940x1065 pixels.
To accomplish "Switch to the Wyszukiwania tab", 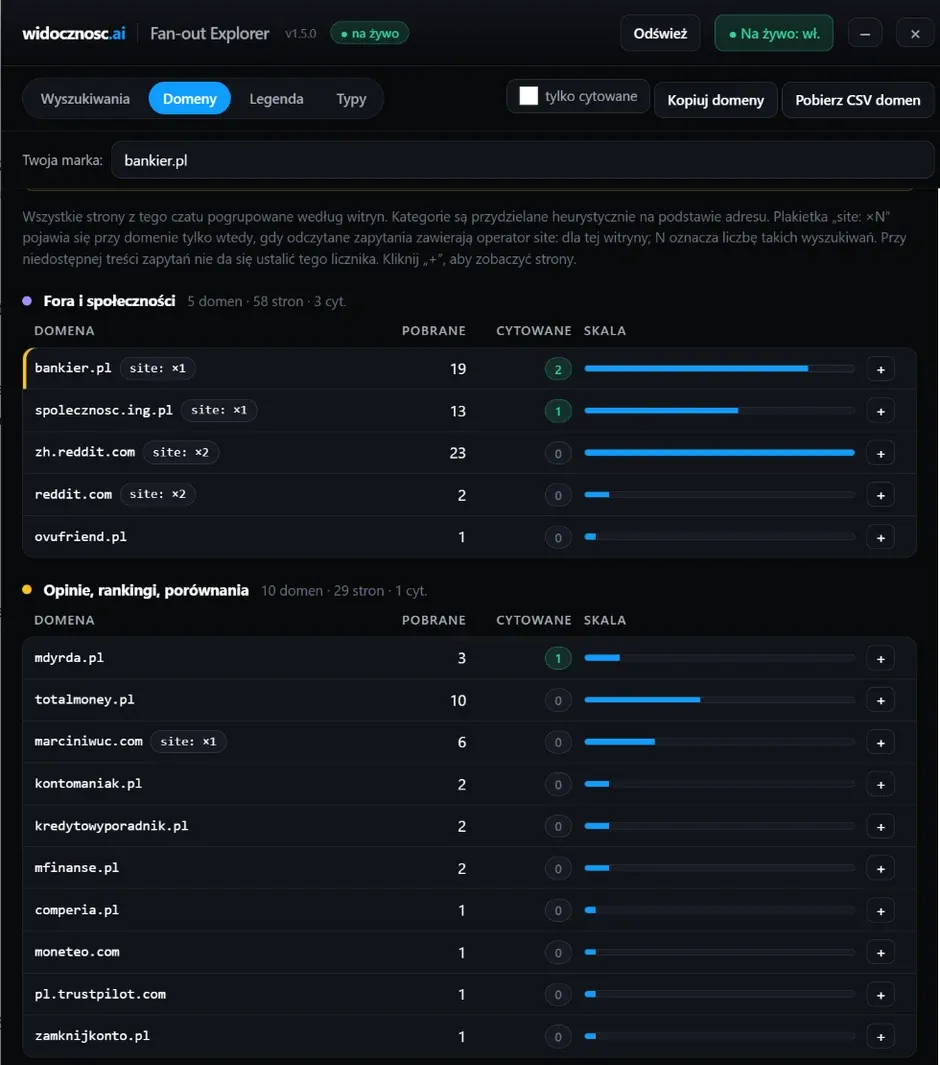I will pyautogui.click(x=85, y=98).
